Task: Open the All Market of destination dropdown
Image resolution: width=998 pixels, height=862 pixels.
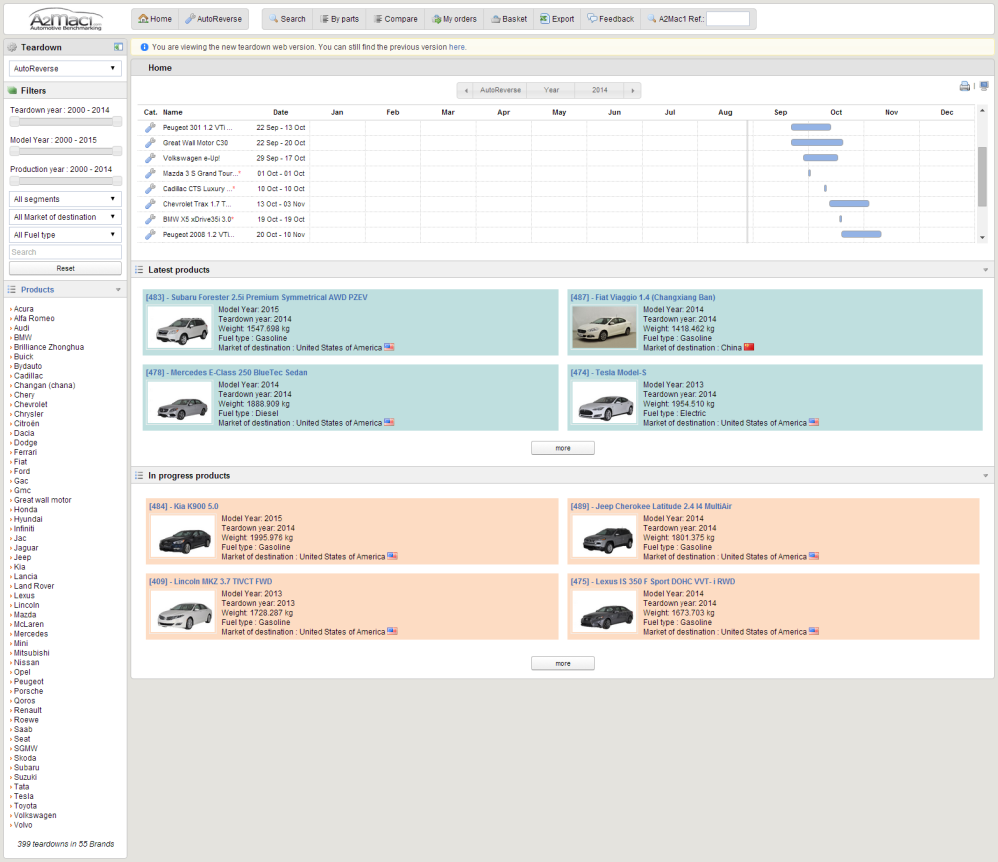Action: tap(65, 217)
